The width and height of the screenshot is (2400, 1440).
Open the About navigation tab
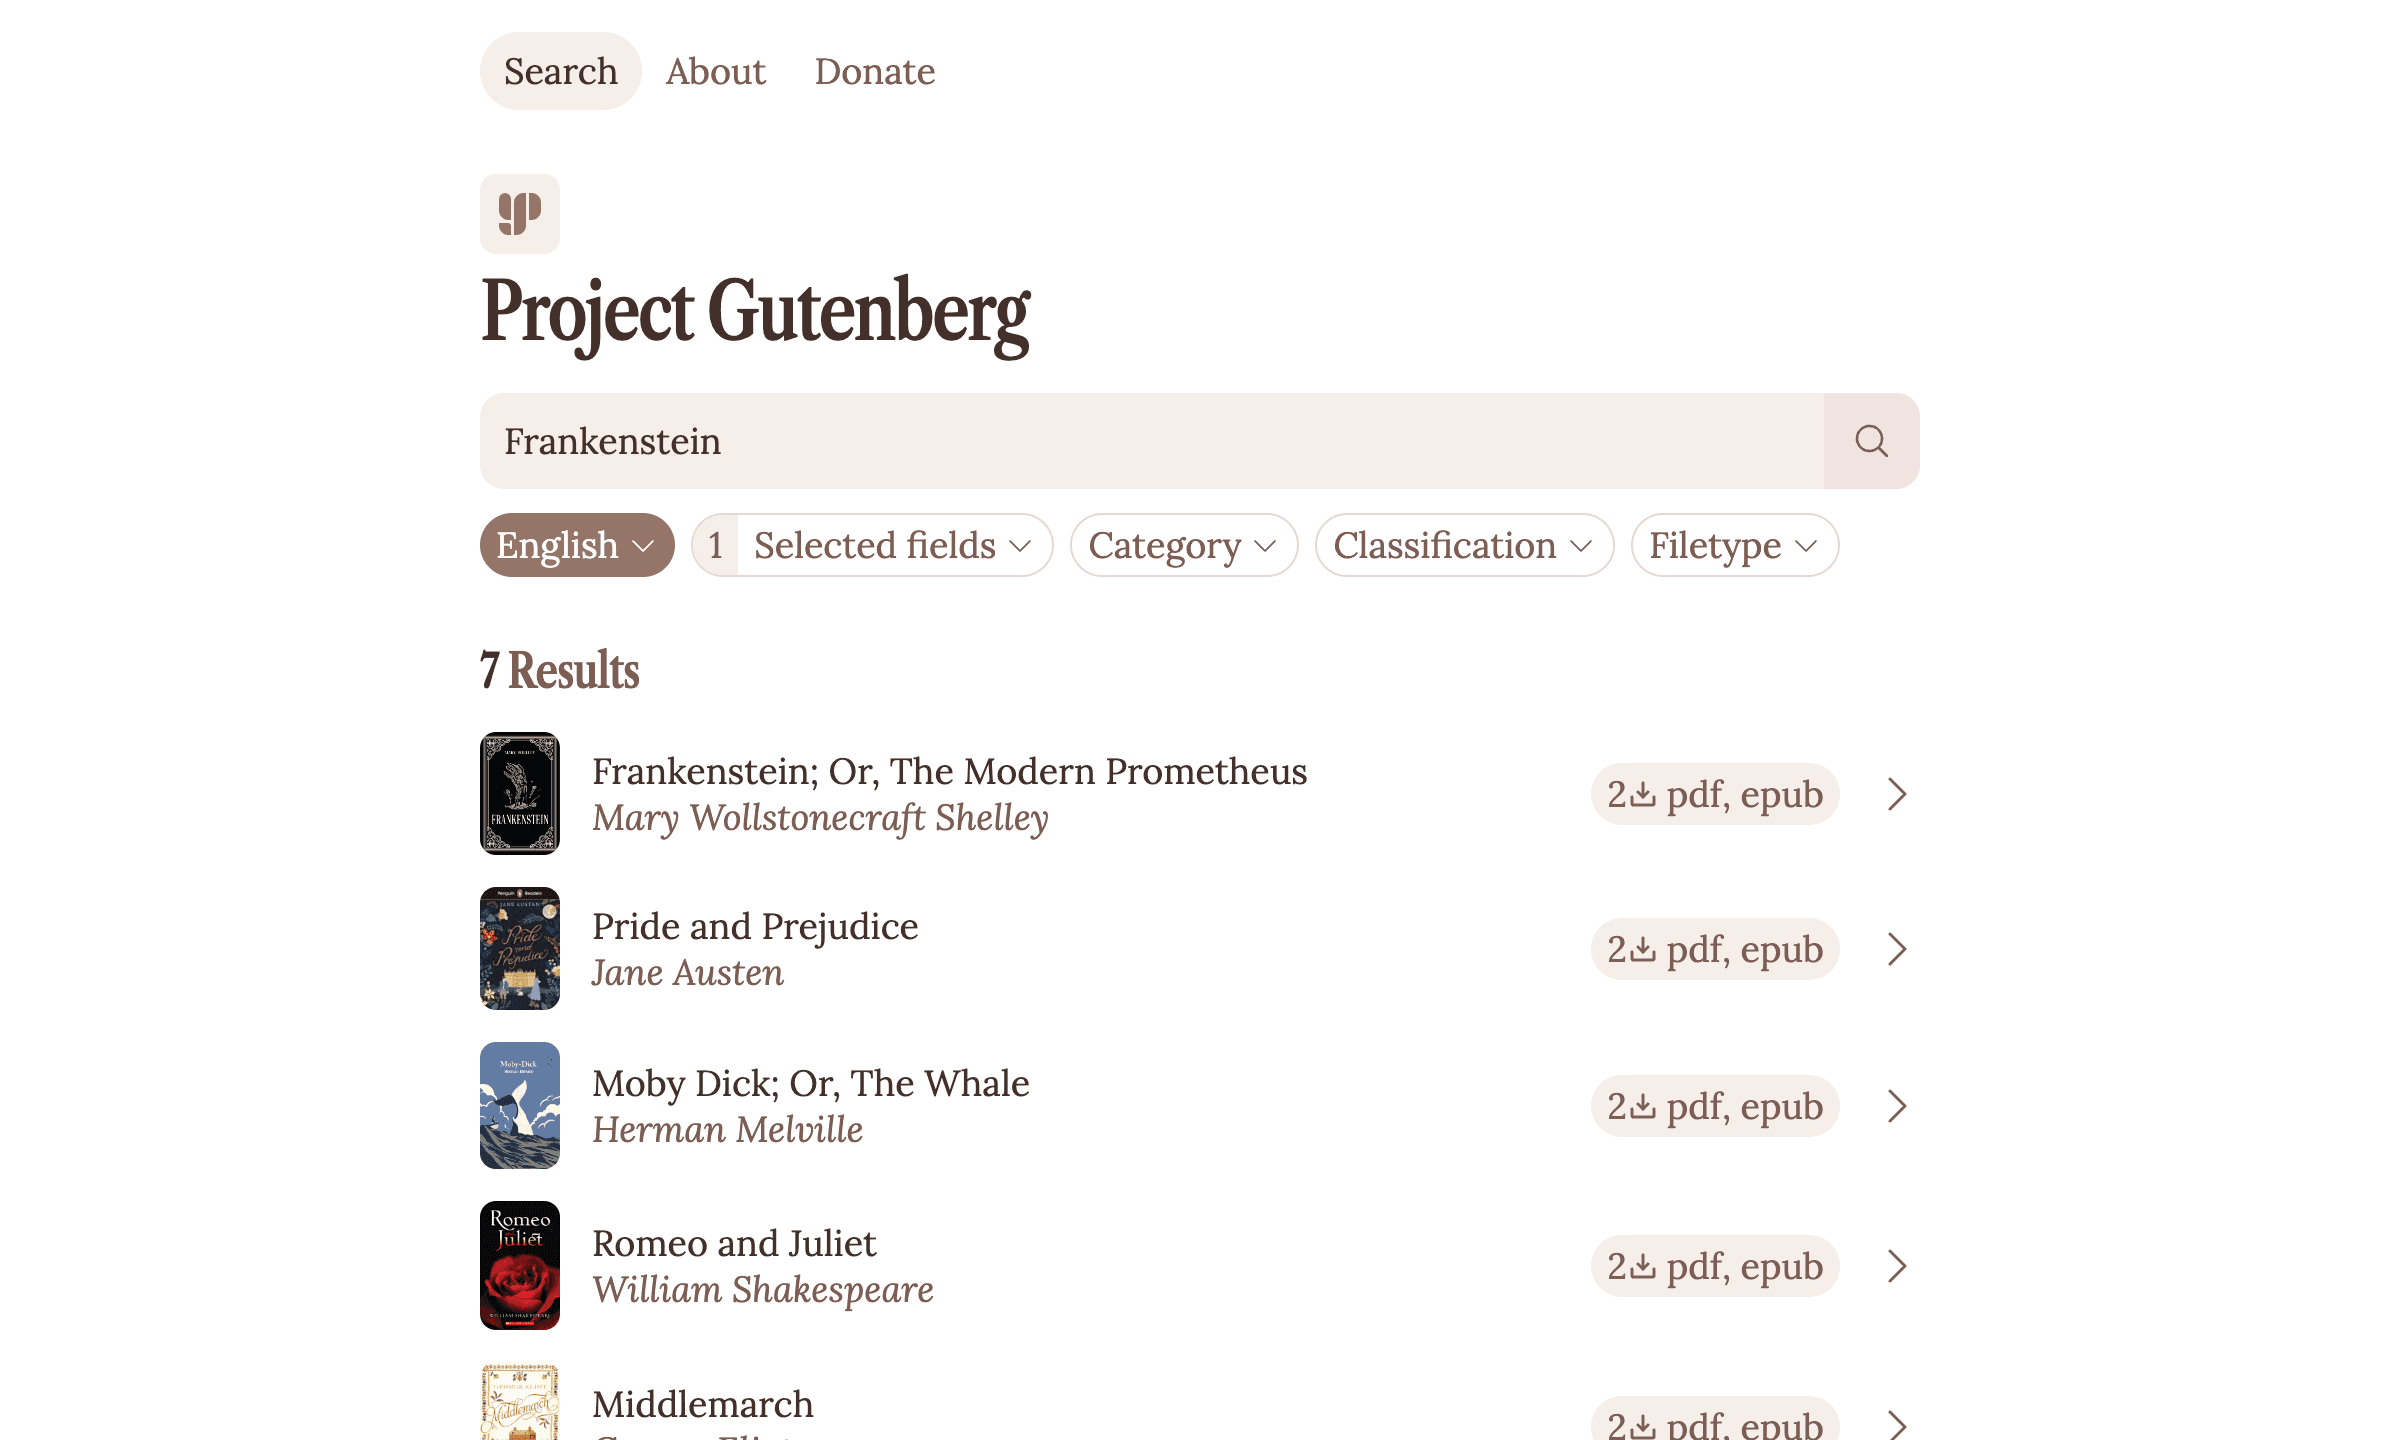click(x=717, y=70)
